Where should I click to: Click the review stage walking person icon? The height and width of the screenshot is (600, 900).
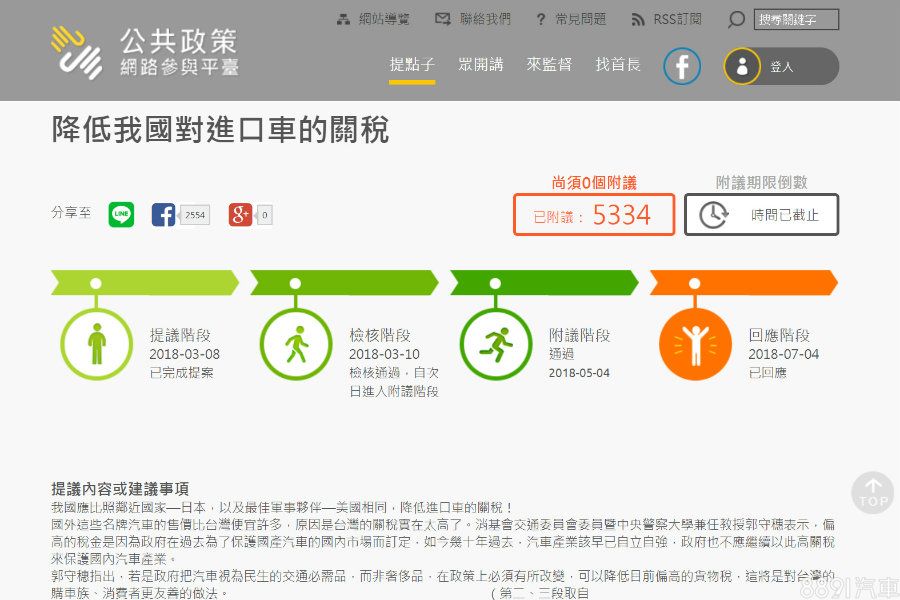[x=296, y=345]
